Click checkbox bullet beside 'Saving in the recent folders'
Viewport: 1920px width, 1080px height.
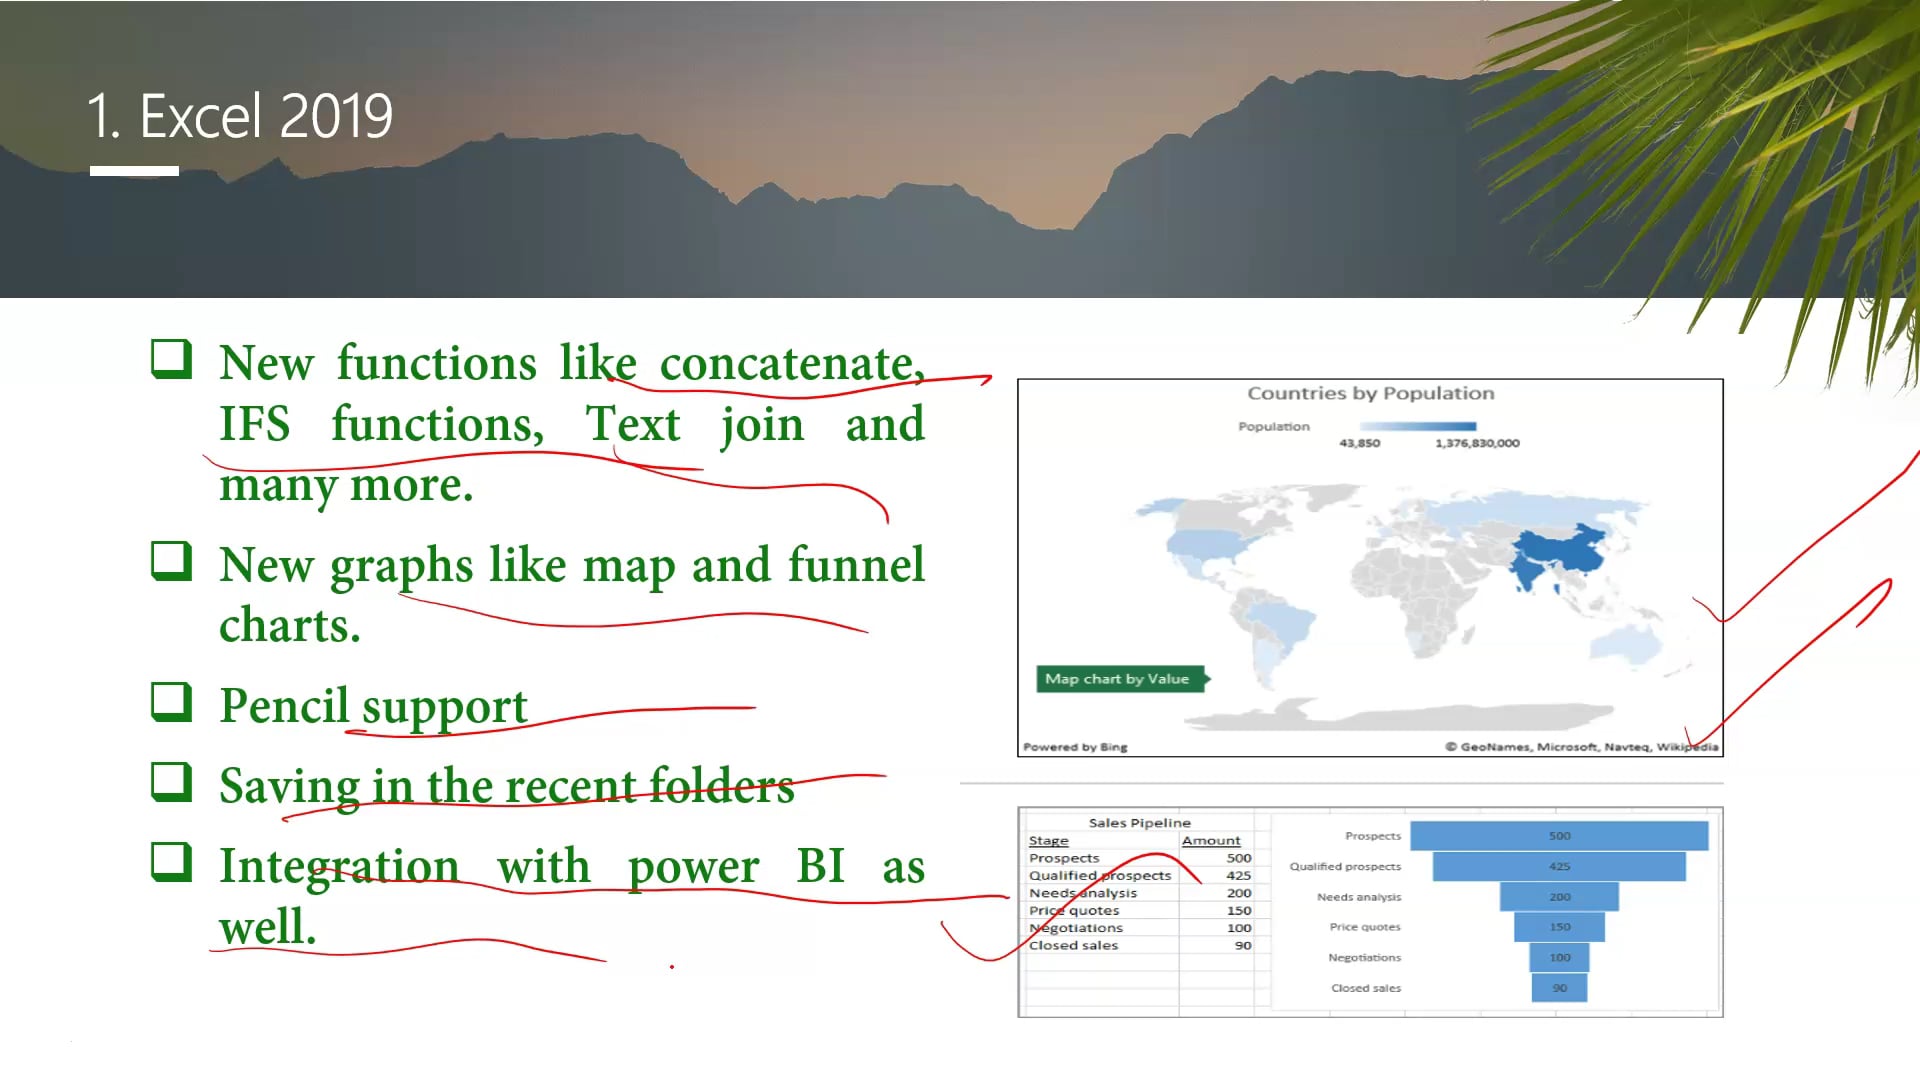(171, 782)
